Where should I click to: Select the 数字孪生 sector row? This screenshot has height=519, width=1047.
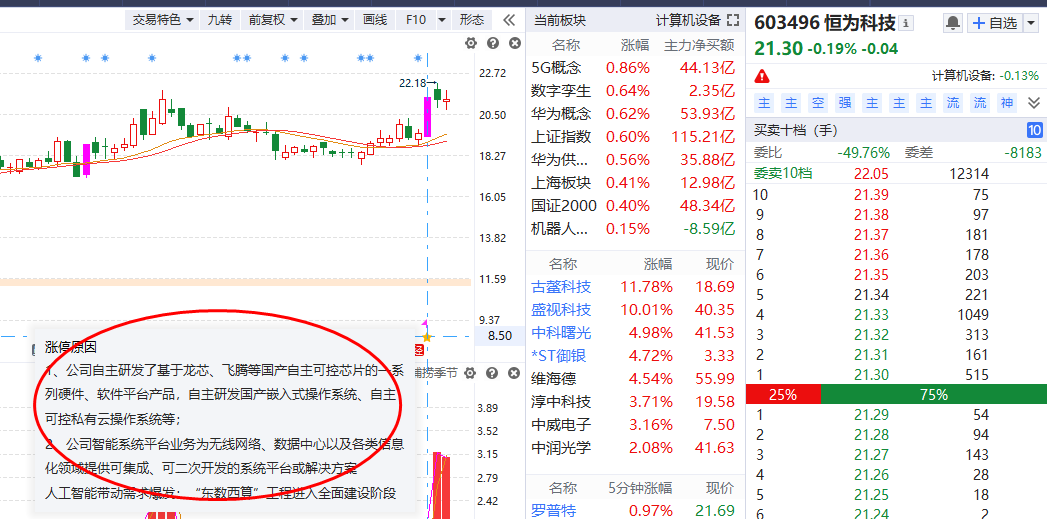(634, 90)
